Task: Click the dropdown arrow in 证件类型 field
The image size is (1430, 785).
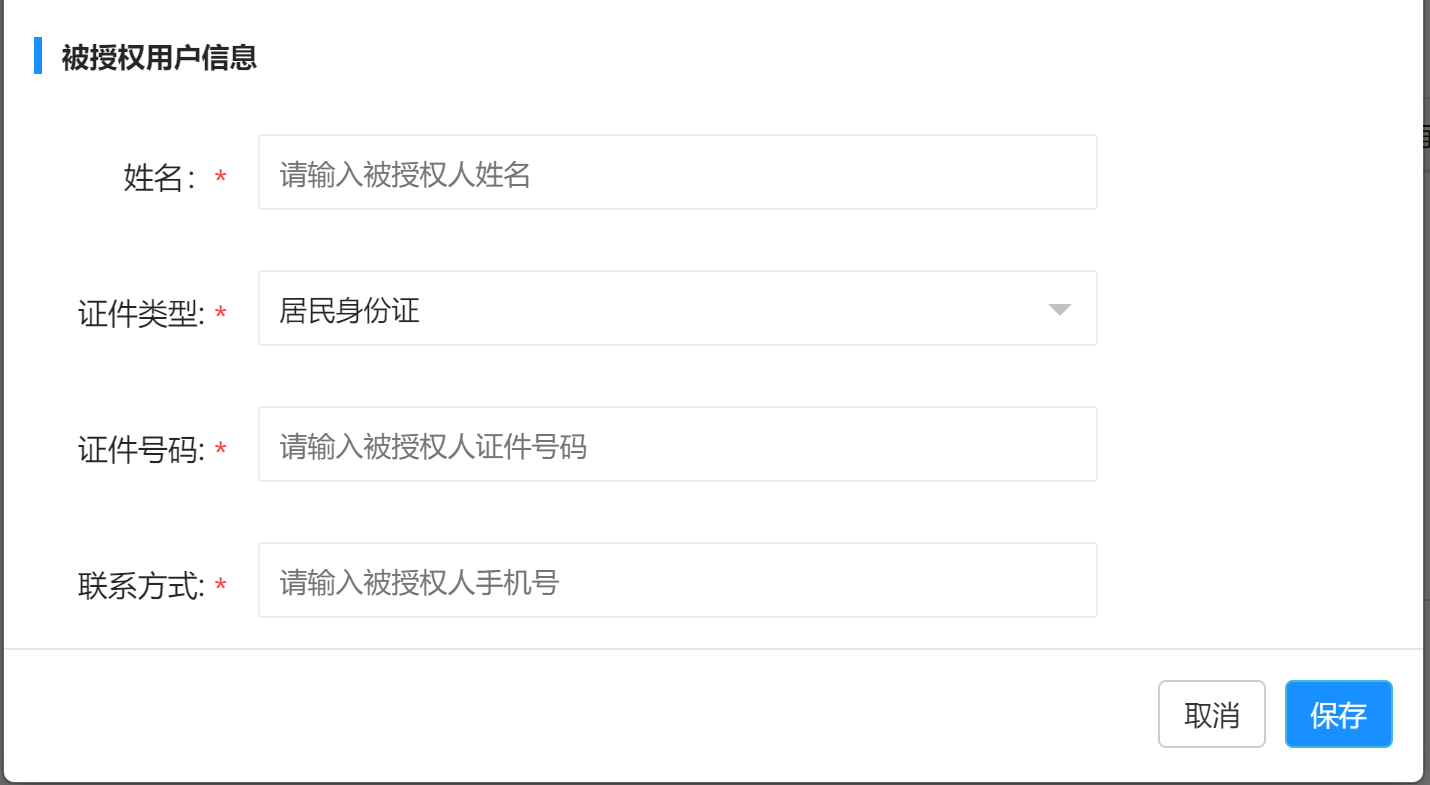Action: (1059, 310)
